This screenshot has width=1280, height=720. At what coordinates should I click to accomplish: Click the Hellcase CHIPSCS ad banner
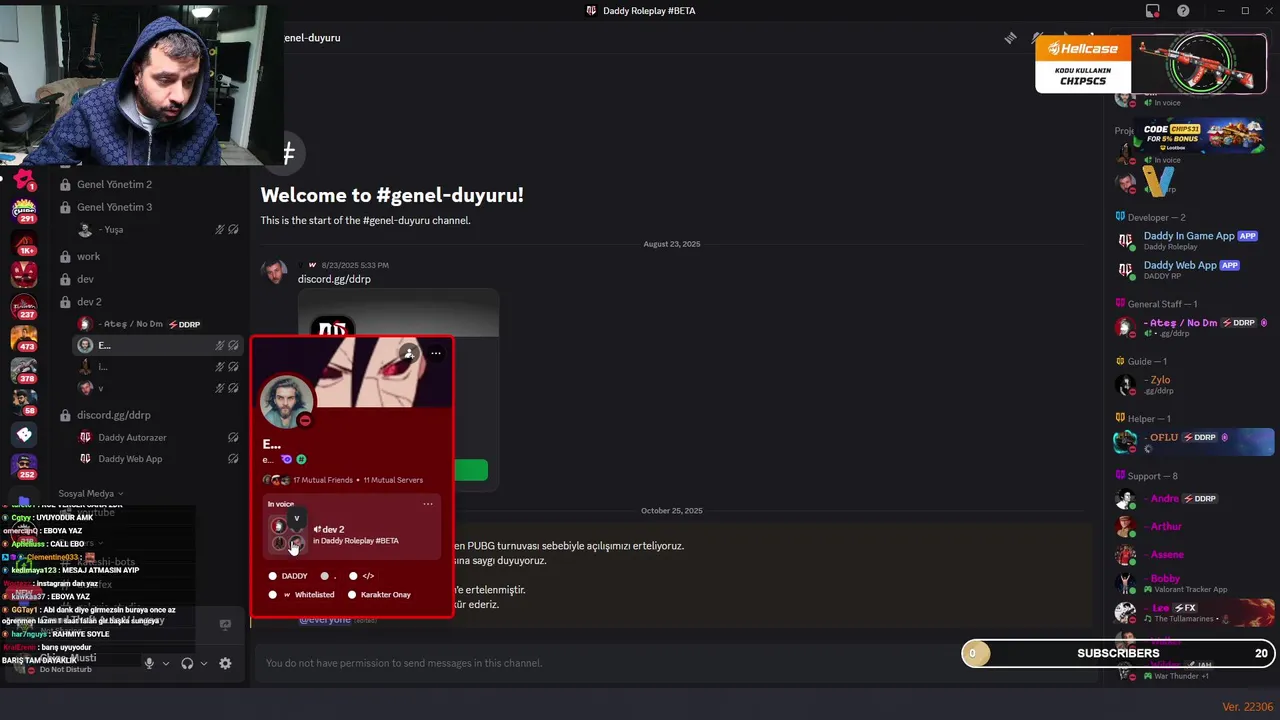point(1150,64)
